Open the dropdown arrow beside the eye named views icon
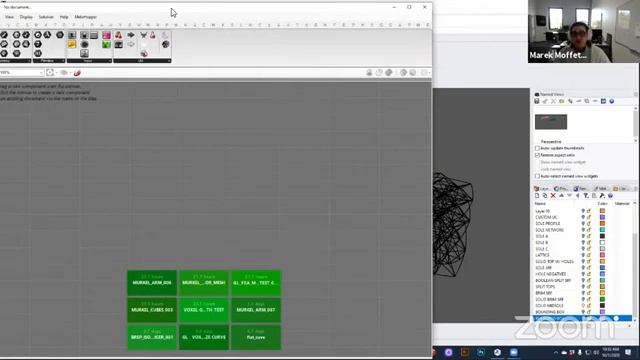Screen dimensions: 640x360 (x=70, y=73)
